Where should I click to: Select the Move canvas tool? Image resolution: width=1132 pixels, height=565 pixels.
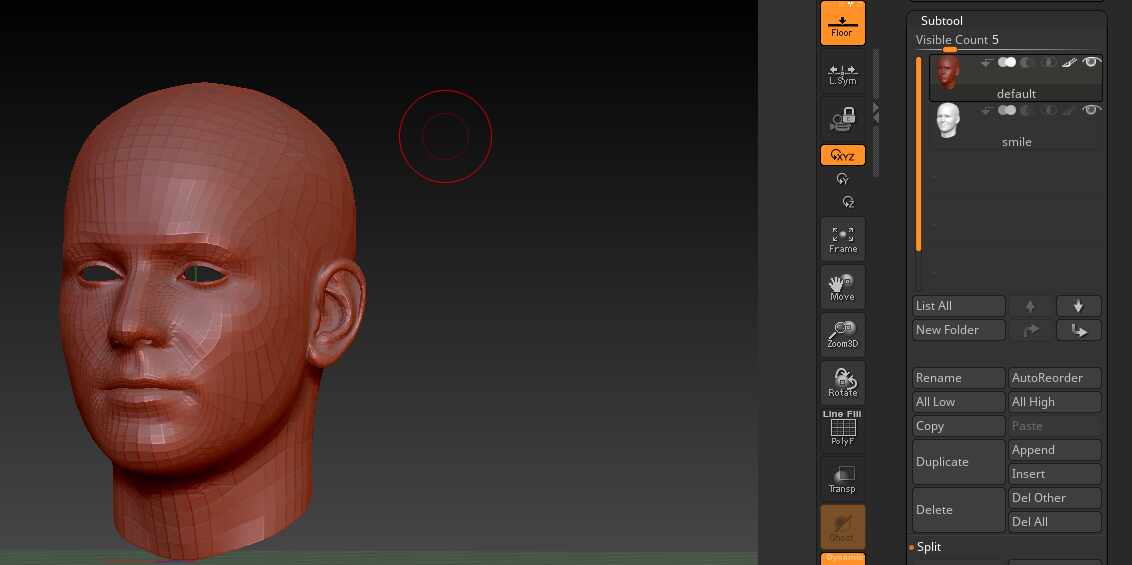(842, 288)
